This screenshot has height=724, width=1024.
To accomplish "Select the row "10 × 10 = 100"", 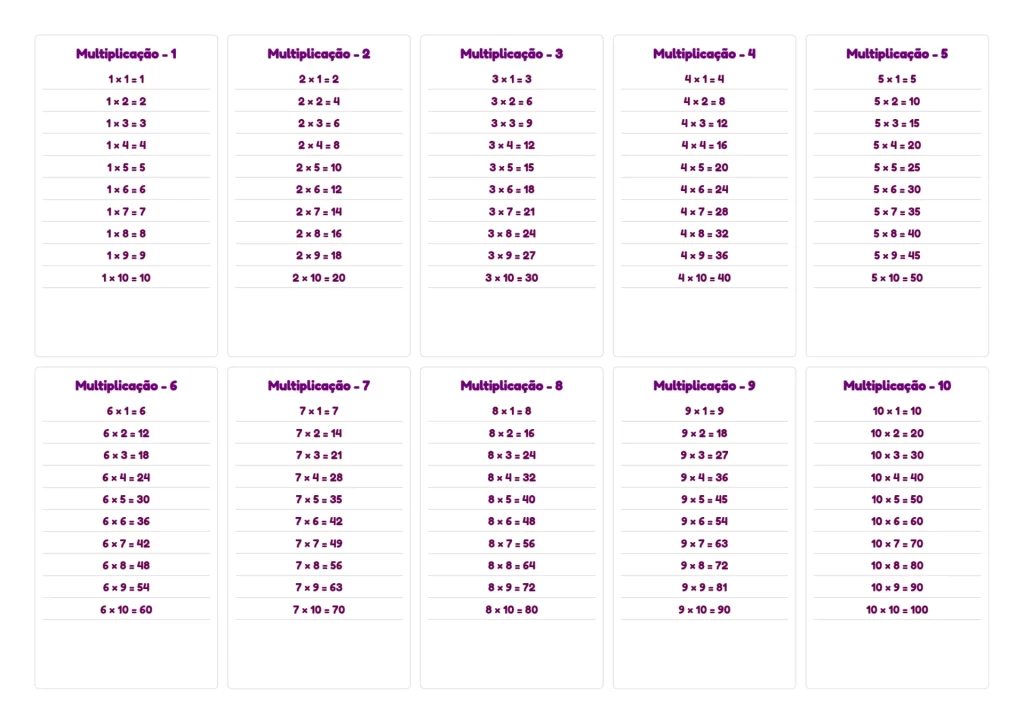I will [x=897, y=610].
